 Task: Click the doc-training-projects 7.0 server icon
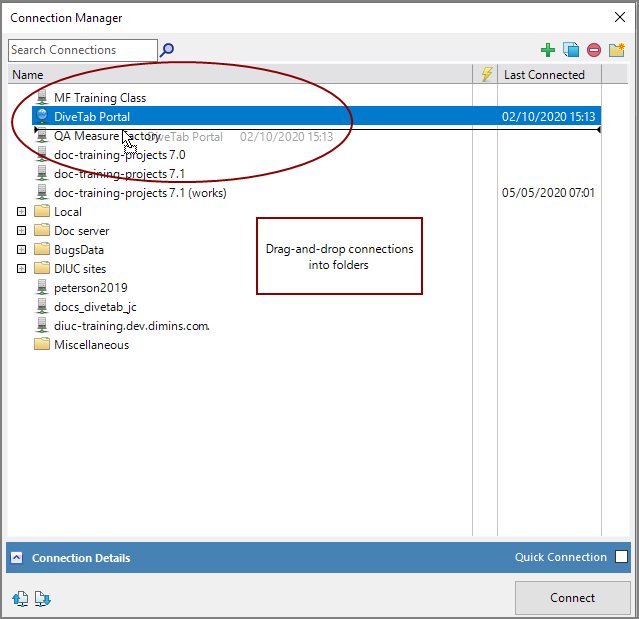pos(42,154)
